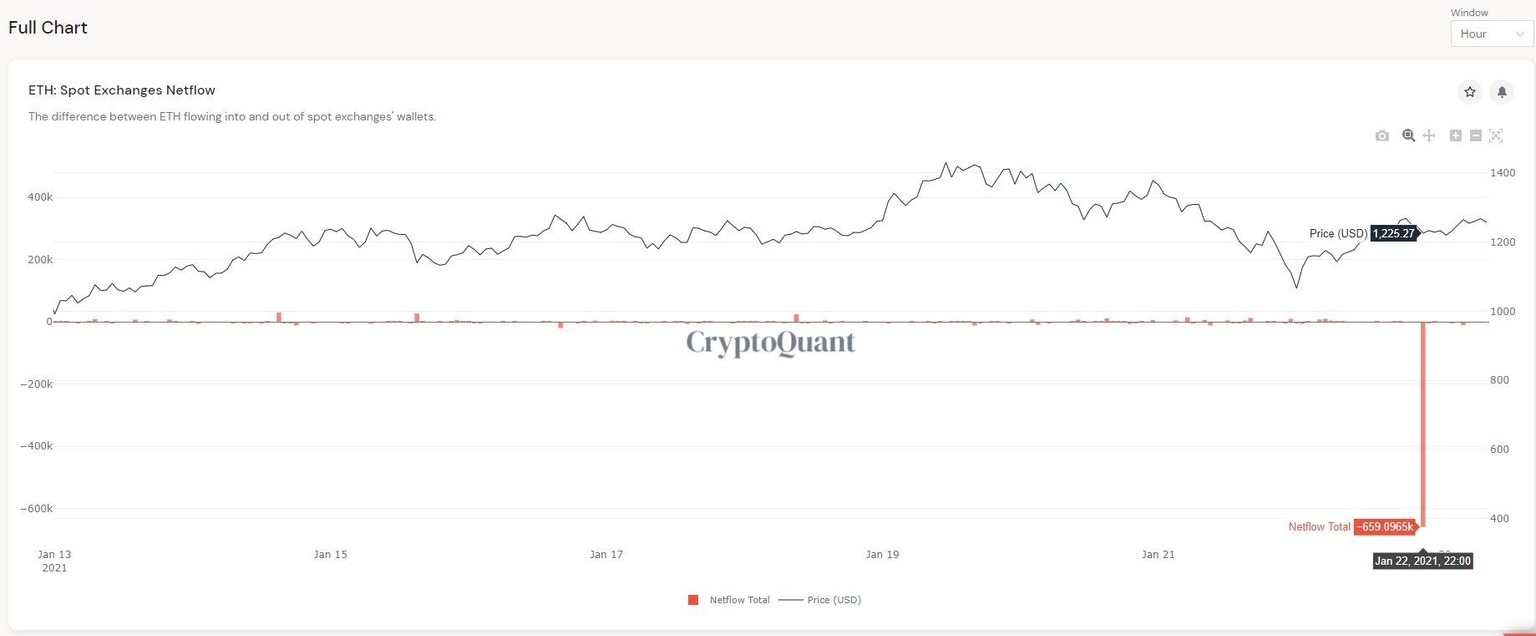Open the Window dropdown set to Hour
The width and height of the screenshot is (1536, 636).
click(x=1491, y=33)
